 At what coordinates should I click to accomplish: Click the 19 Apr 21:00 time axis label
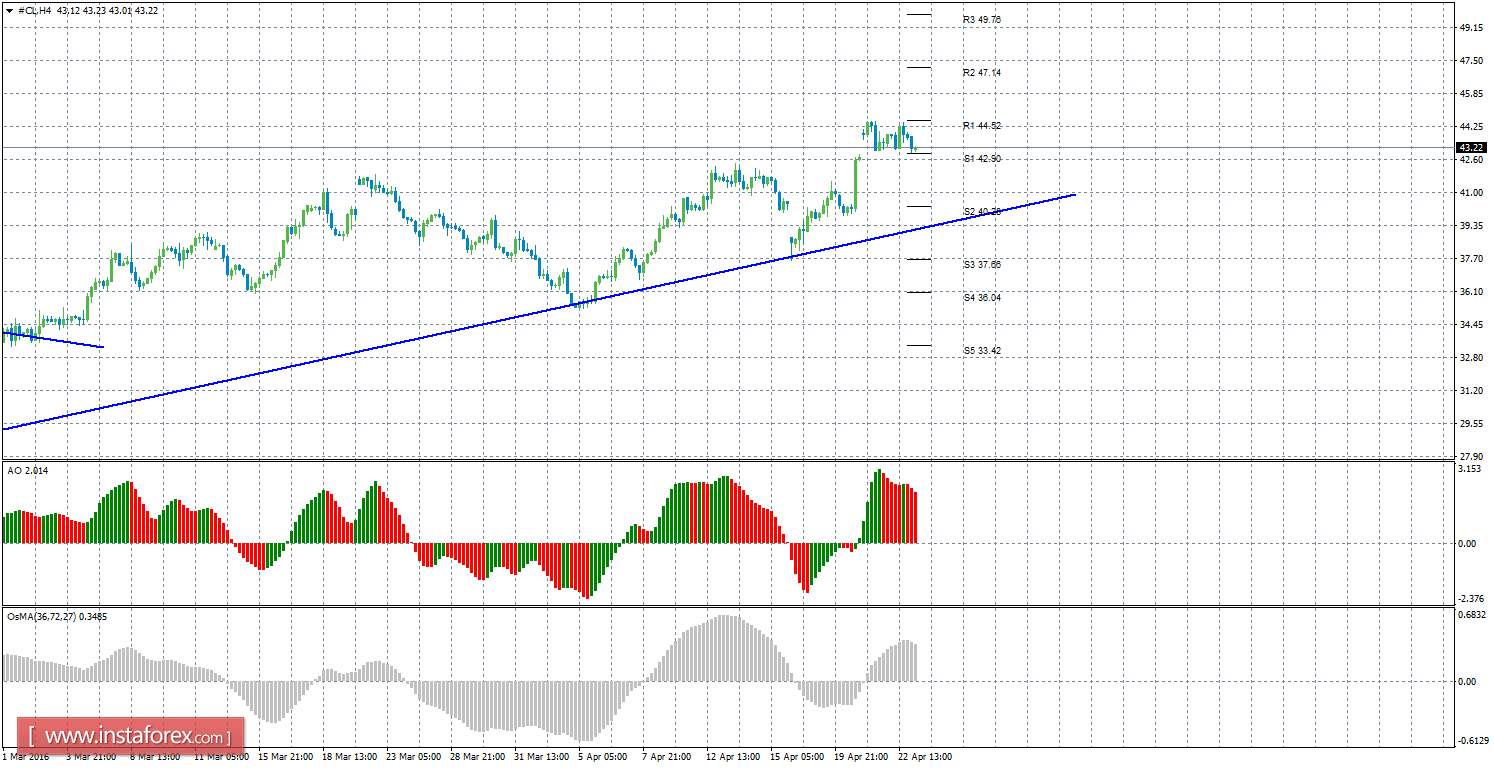861,757
